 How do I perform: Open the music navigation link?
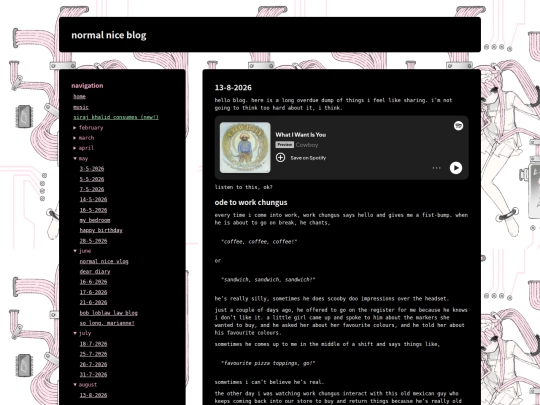[81, 107]
